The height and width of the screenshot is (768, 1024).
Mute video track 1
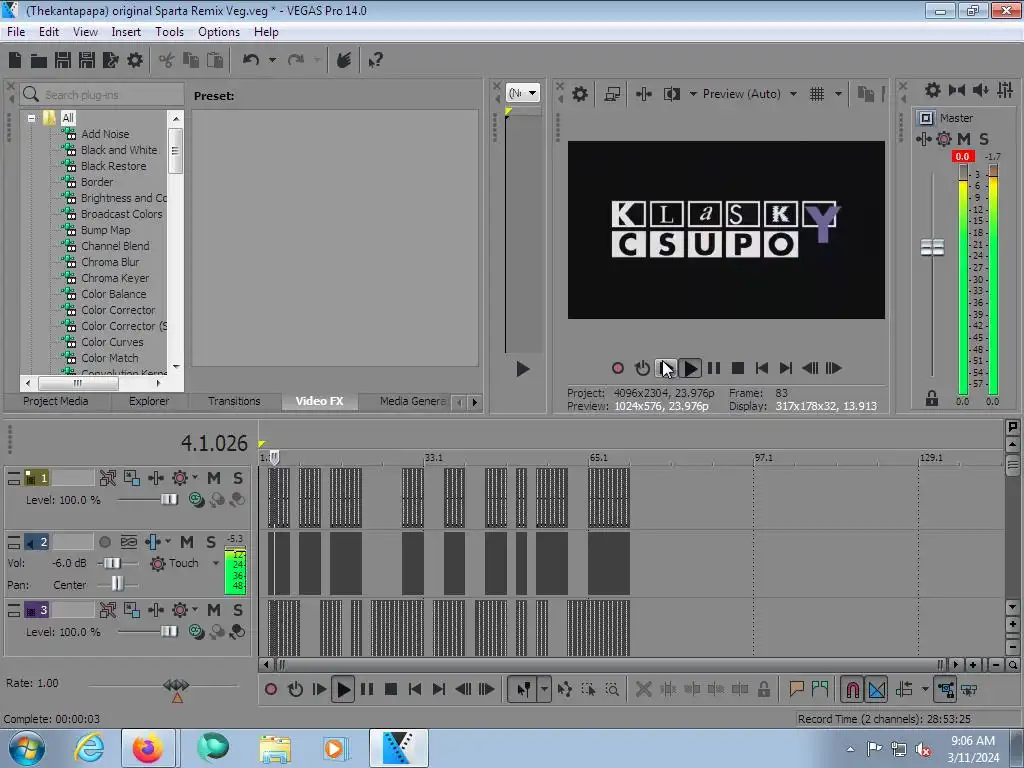[214, 478]
